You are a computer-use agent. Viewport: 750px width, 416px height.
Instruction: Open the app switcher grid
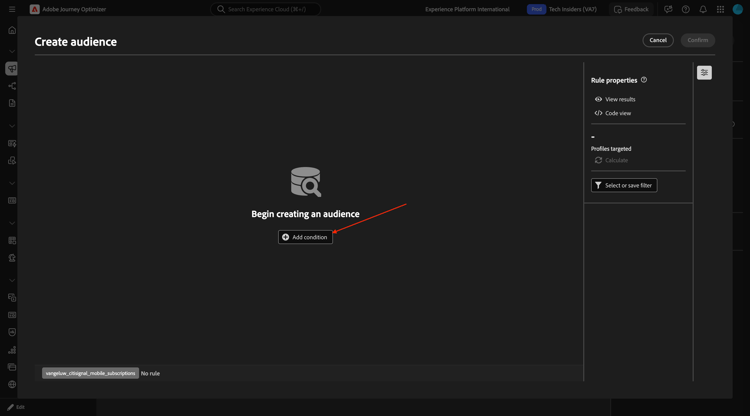coord(720,9)
